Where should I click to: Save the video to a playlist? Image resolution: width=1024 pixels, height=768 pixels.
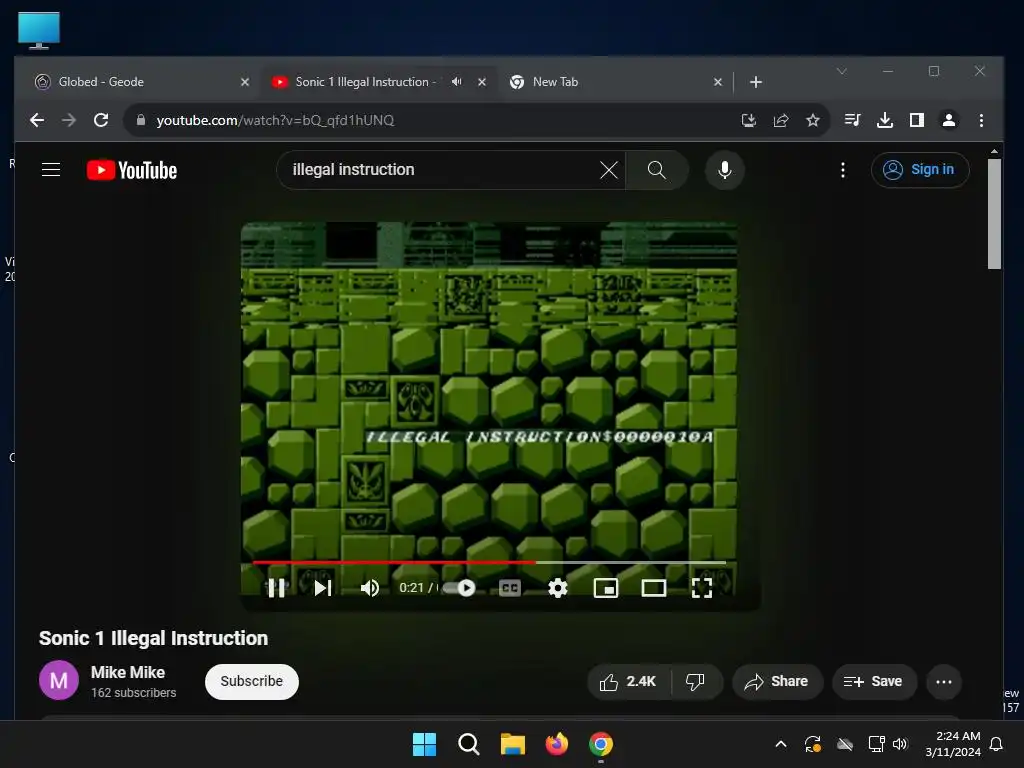[874, 681]
